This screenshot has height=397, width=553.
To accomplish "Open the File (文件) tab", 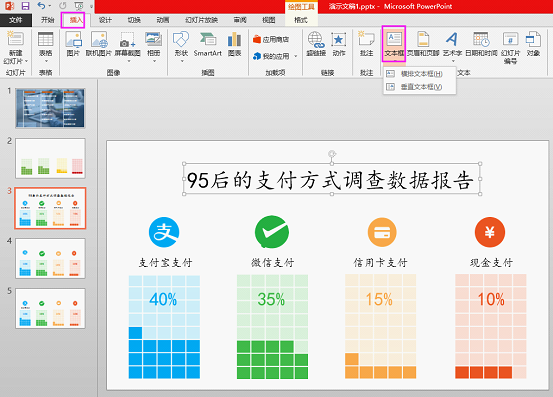I will coord(16,20).
